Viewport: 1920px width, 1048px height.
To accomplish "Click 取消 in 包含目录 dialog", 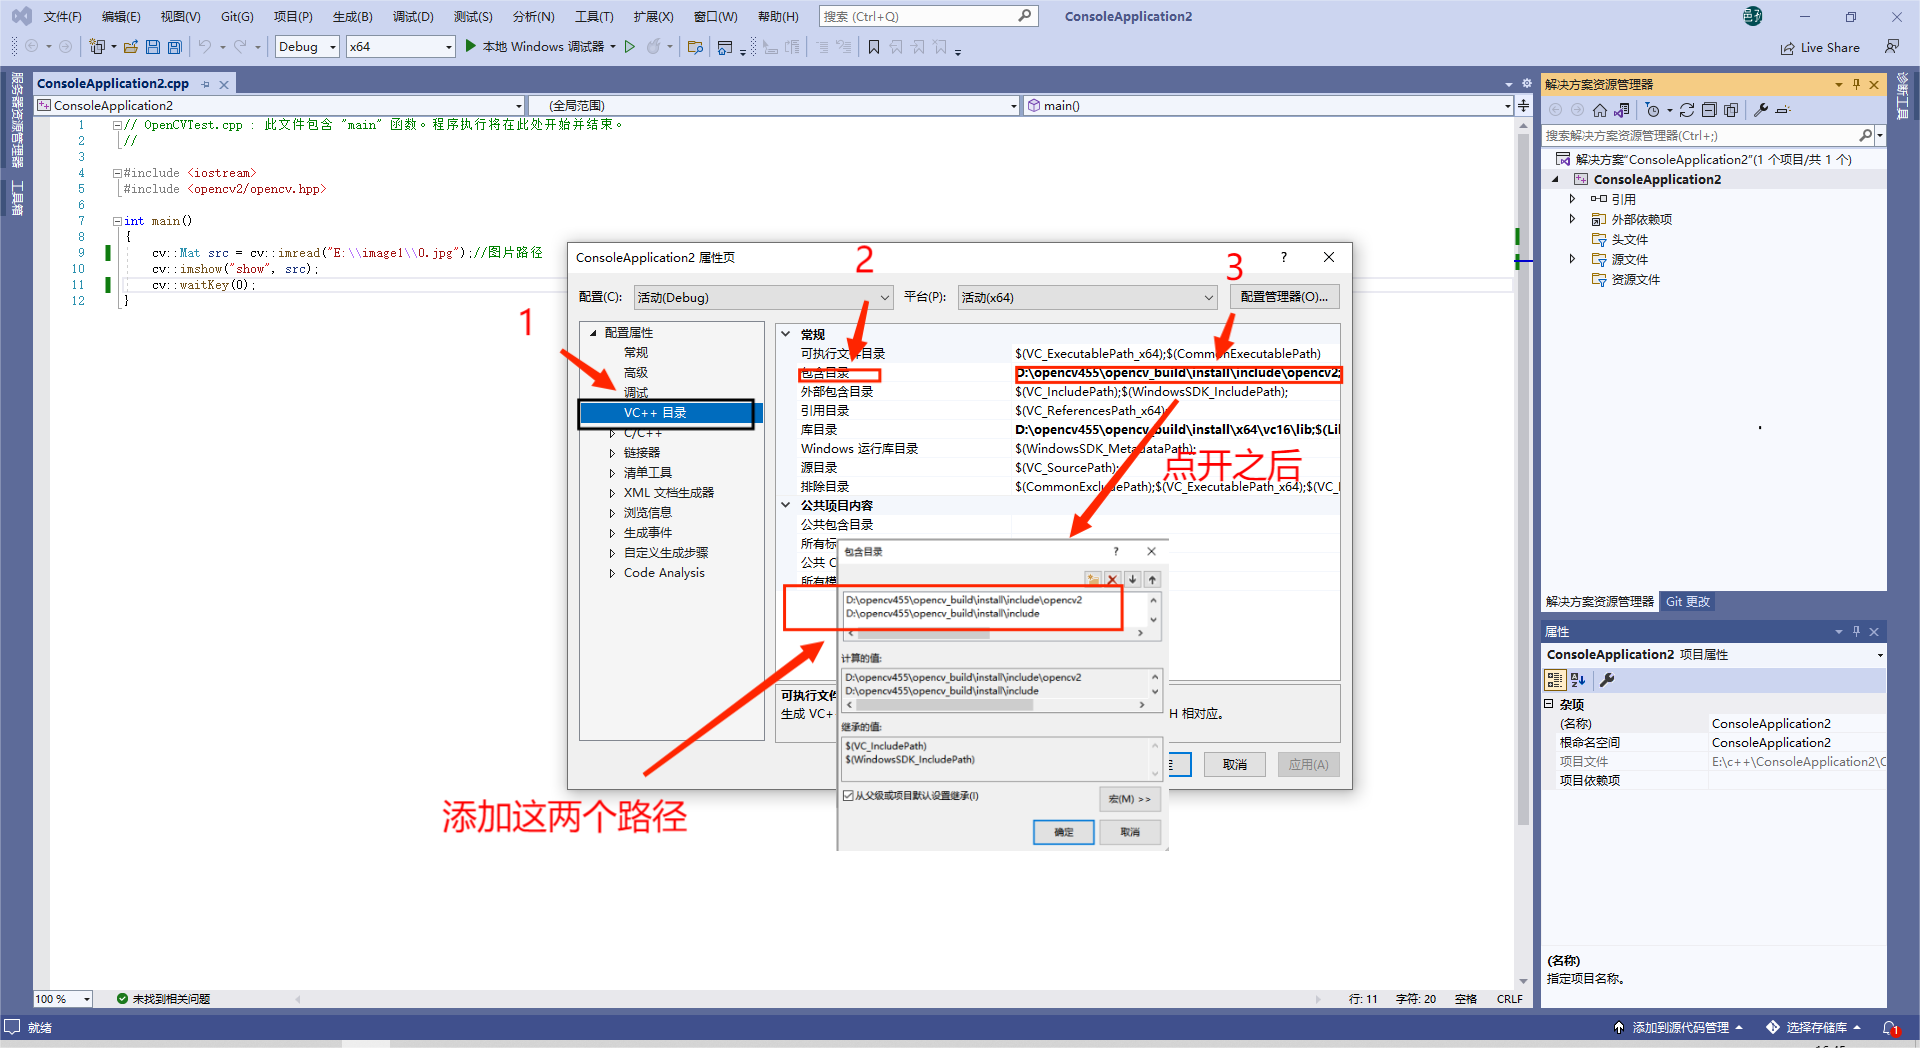I will tap(1130, 832).
